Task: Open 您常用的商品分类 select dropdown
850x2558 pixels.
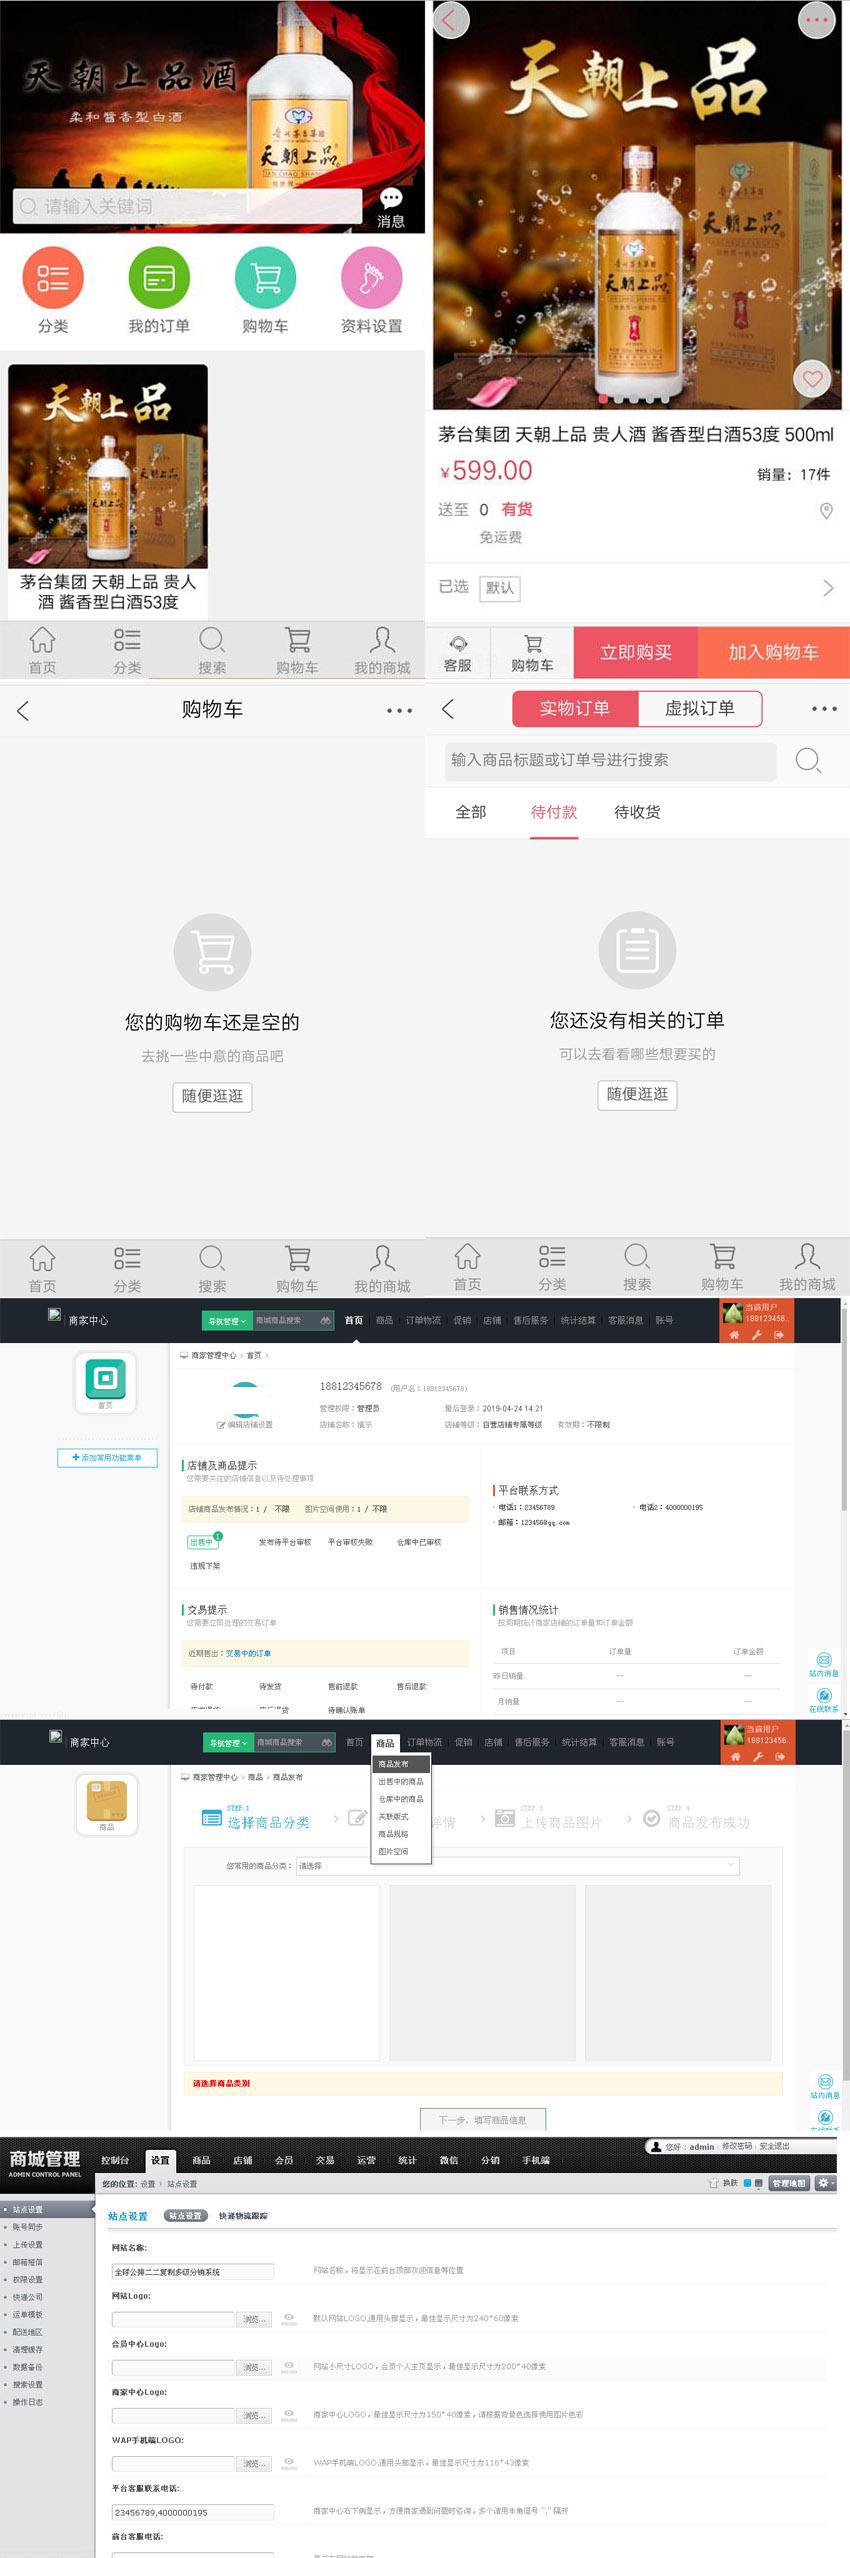Action: pyautogui.click(x=517, y=1865)
